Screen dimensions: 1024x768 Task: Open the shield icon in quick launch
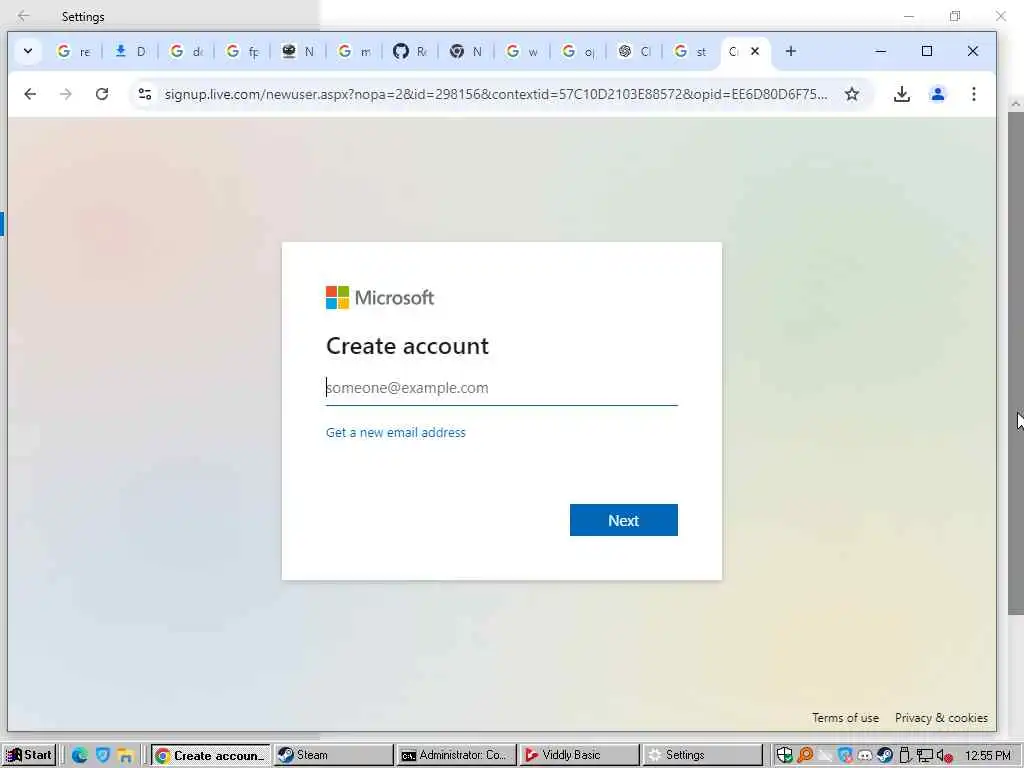click(103, 756)
